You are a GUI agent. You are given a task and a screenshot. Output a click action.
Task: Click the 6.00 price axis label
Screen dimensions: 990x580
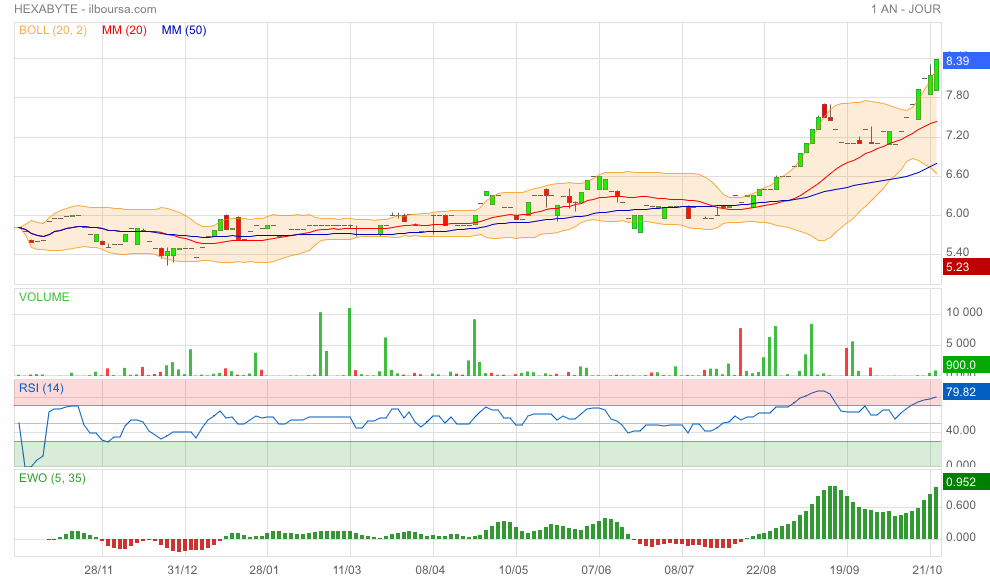coord(957,213)
